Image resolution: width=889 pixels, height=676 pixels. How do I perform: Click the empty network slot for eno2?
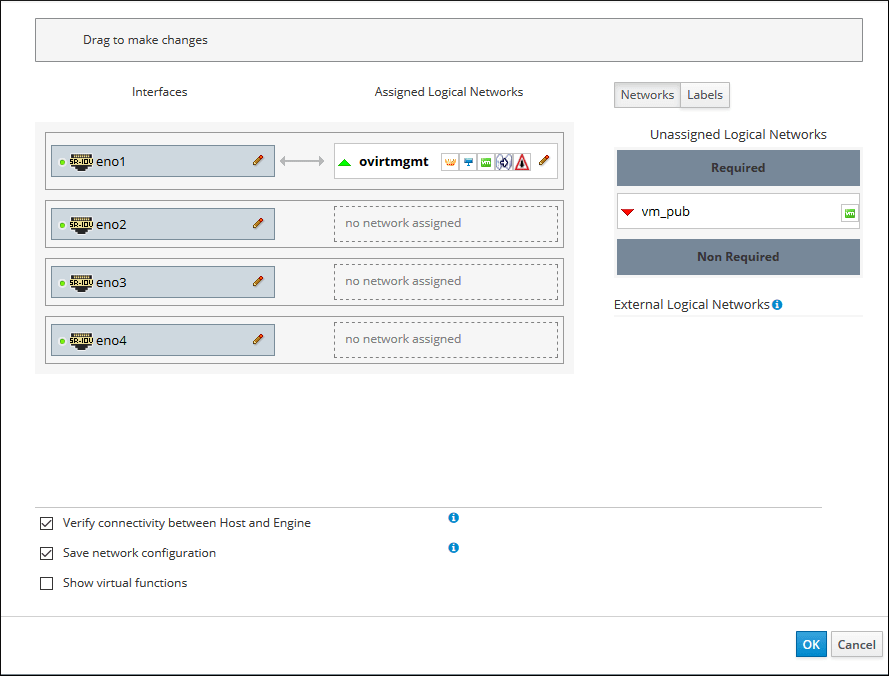[445, 223]
